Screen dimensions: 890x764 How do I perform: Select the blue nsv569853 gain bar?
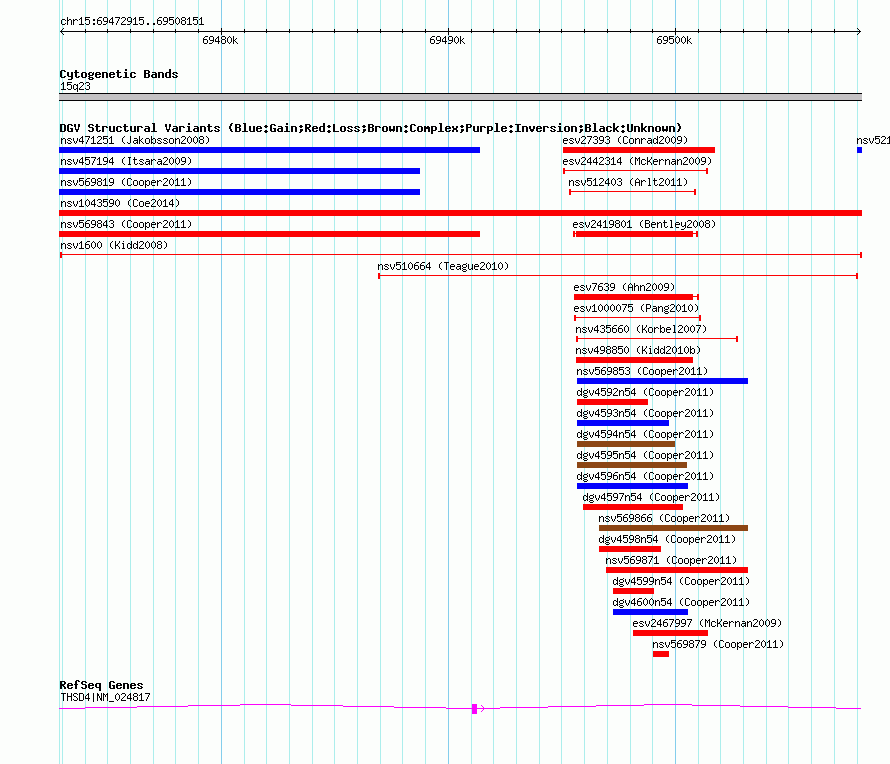click(662, 381)
